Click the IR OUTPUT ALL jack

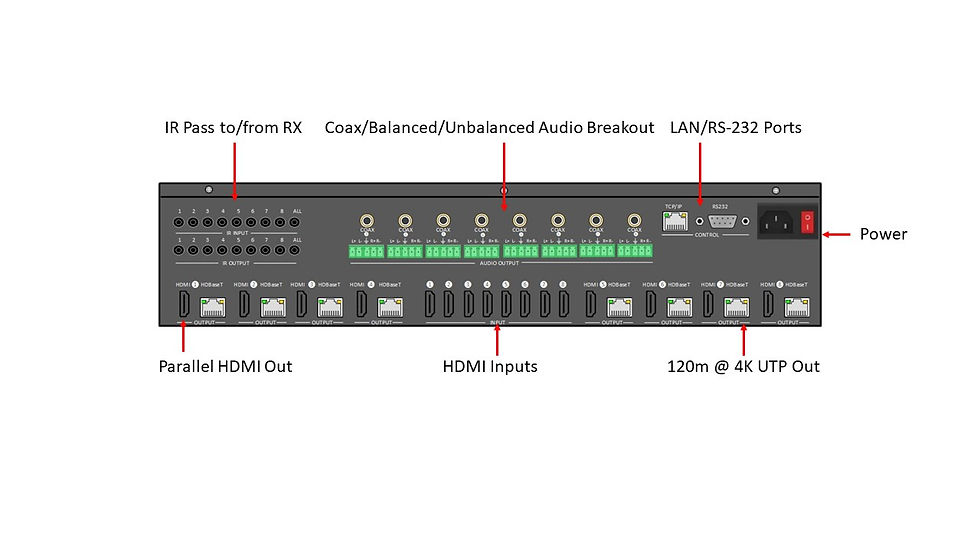click(294, 250)
